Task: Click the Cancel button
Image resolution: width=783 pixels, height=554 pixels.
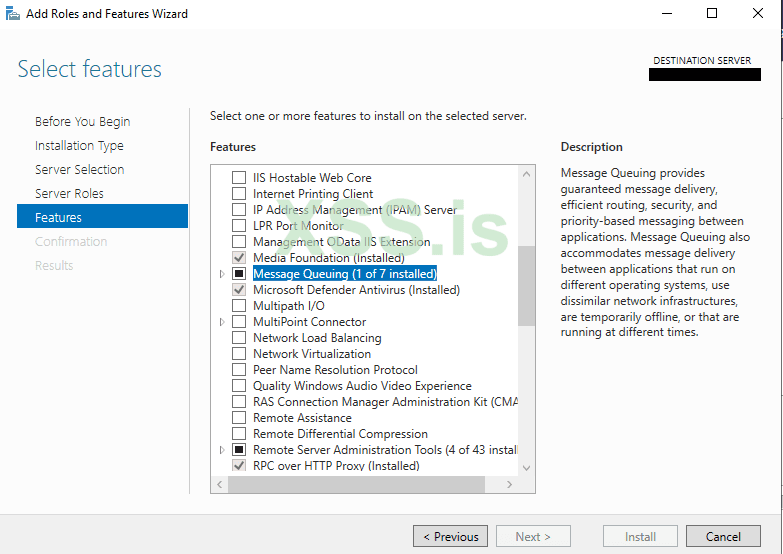Action: coord(723,537)
